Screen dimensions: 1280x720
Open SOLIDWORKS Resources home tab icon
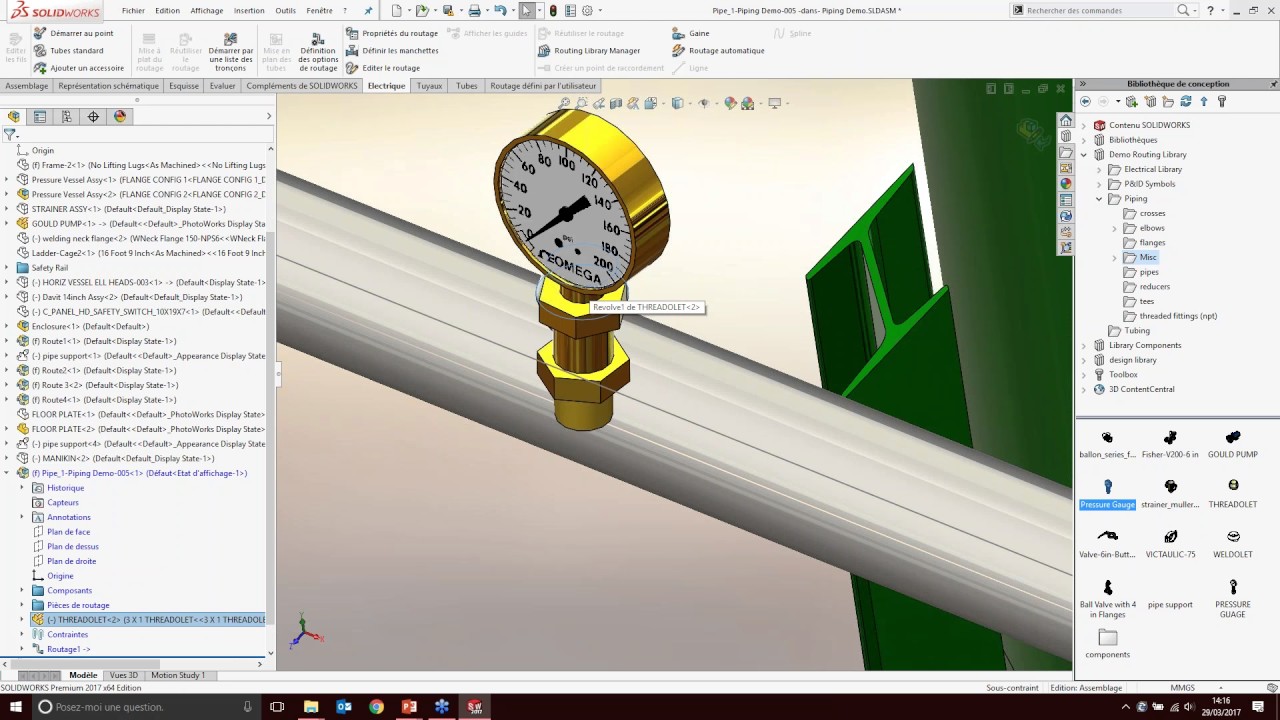[1066, 121]
